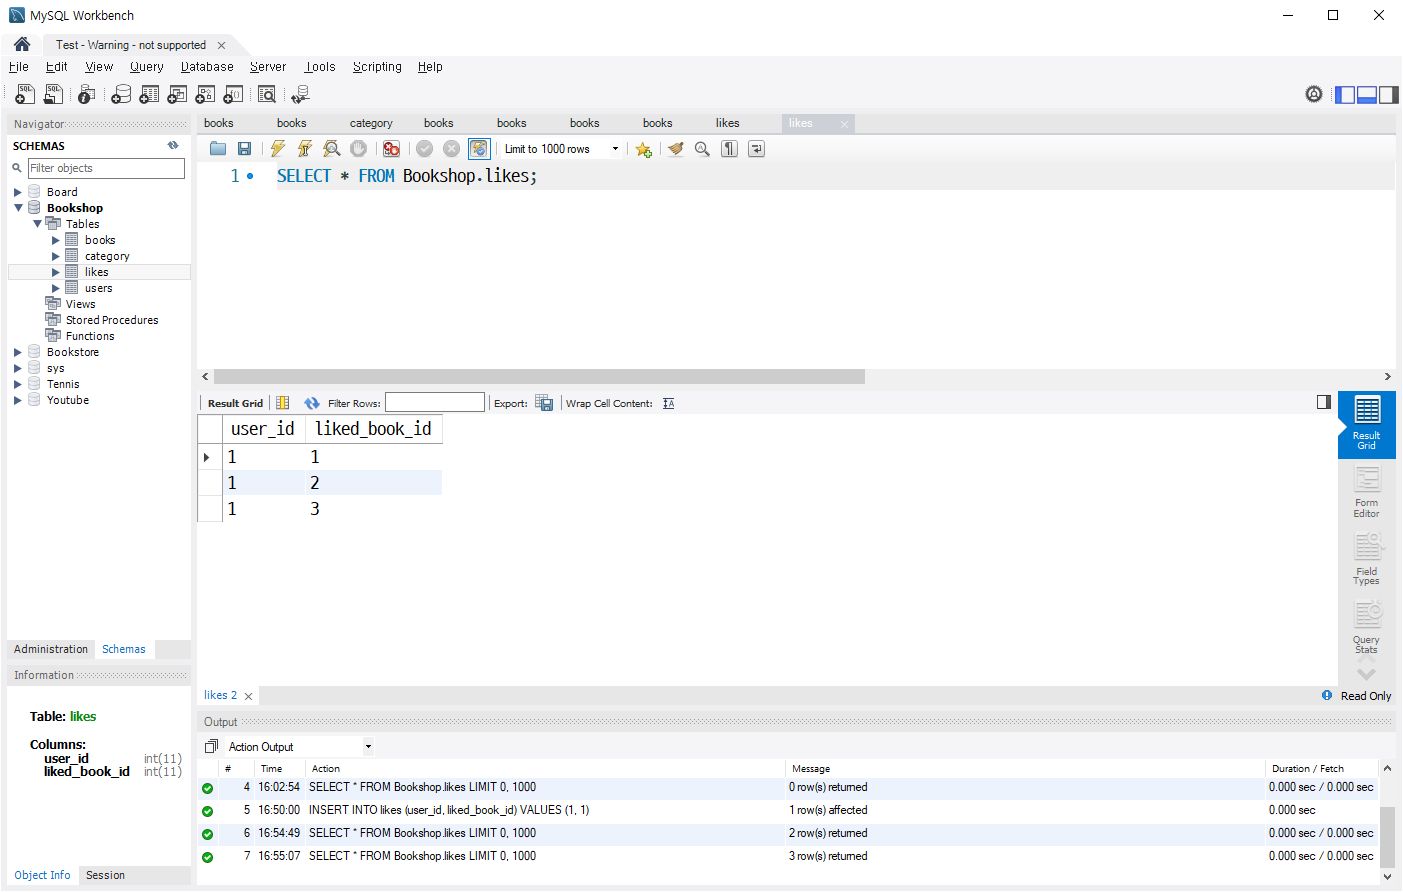
Task: Toggle autocommit mode
Action: tap(479, 149)
